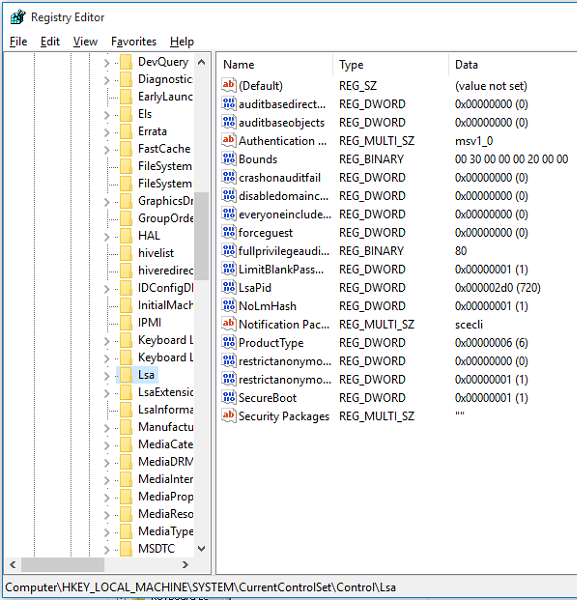
Task: Expand the MSDTC key chevron
Action: point(107,549)
